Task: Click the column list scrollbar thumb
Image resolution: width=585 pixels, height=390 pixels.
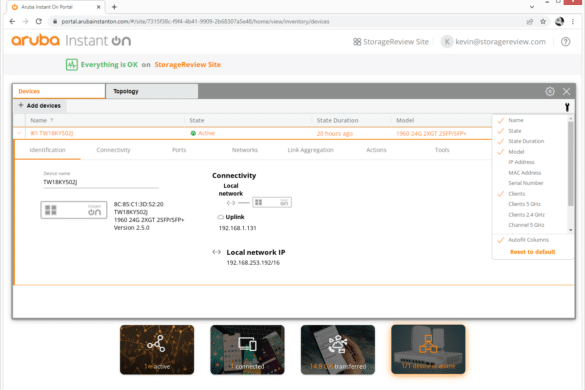Action: [x=570, y=163]
